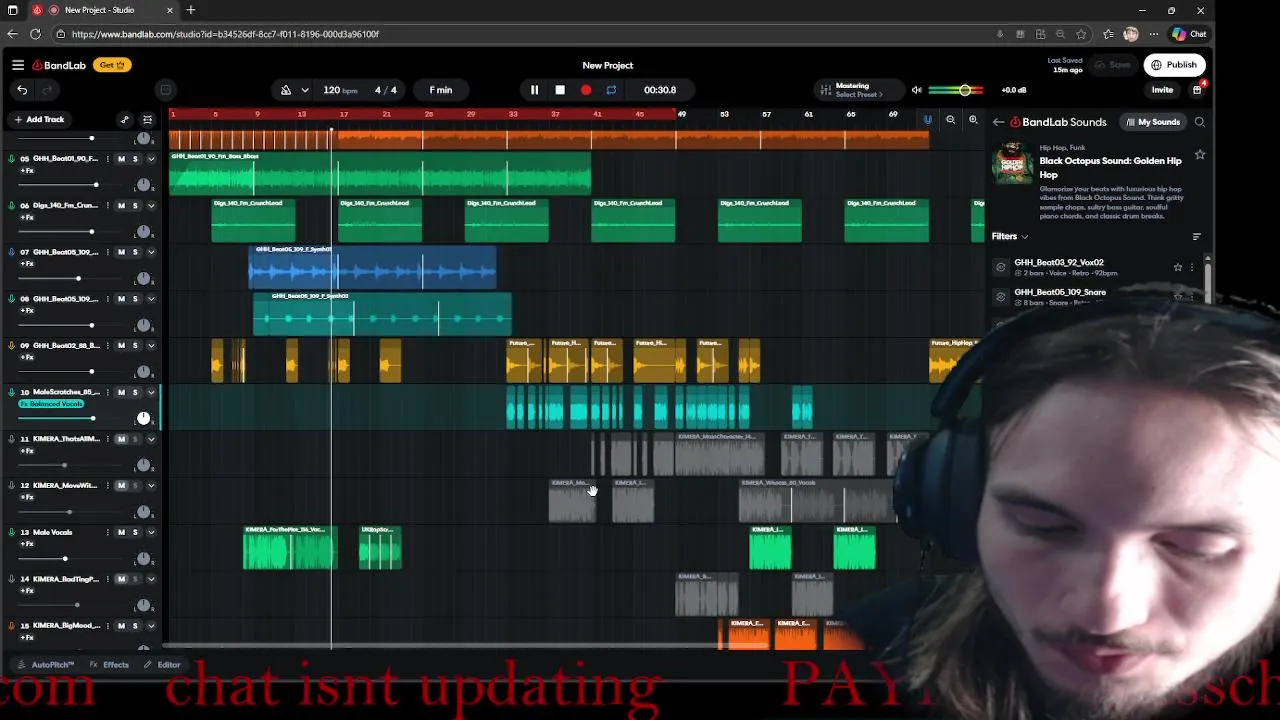Pause the playing project
Screen dimensions: 1280x720
[x=534, y=90]
